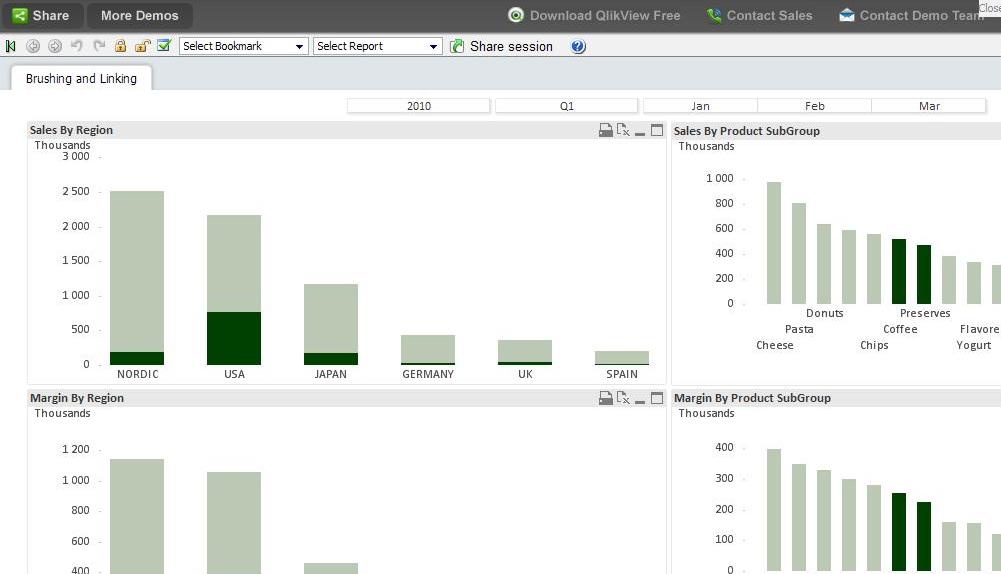Send Margin By Region to Excel
The image size is (1001, 574).
[x=623, y=398]
